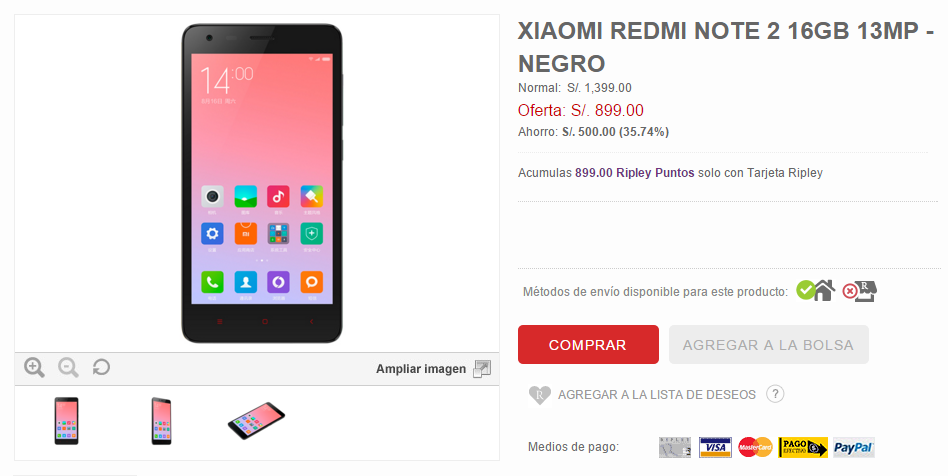Viewport: 948px width, 476px height.
Task: Click the home delivery available icon
Action: (x=816, y=291)
